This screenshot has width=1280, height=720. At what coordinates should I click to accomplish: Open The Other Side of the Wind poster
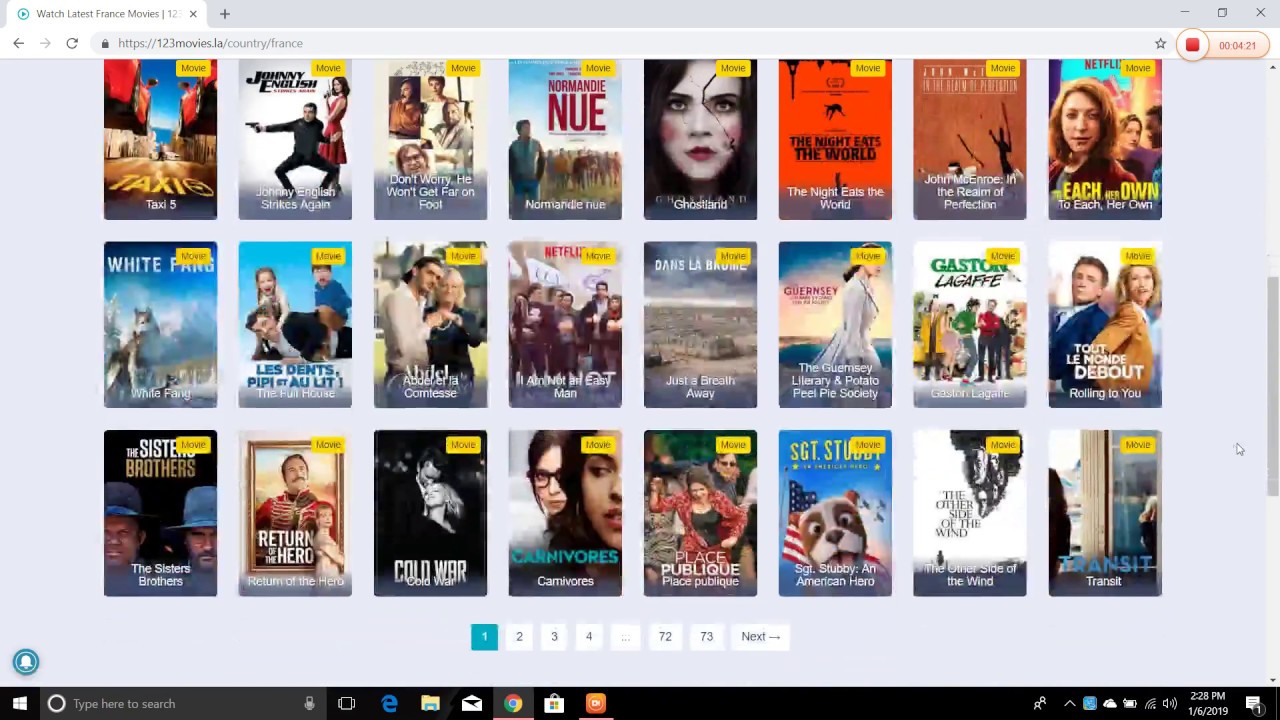(x=970, y=513)
